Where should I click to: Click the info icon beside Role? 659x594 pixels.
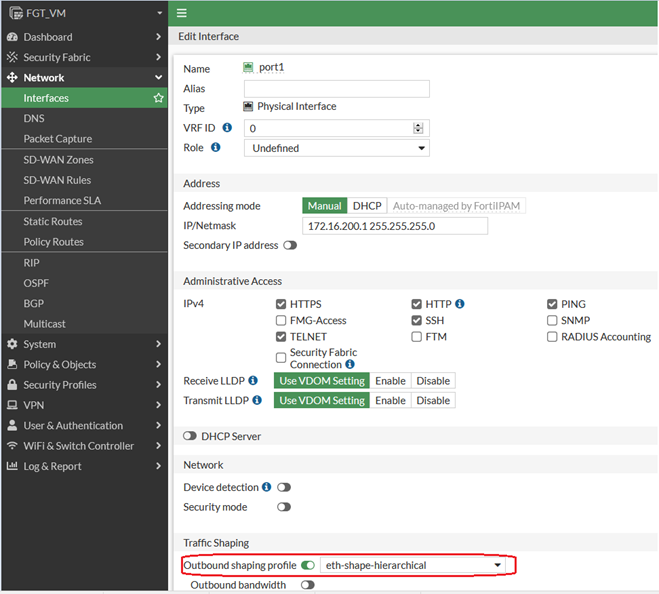(x=216, y=148)
